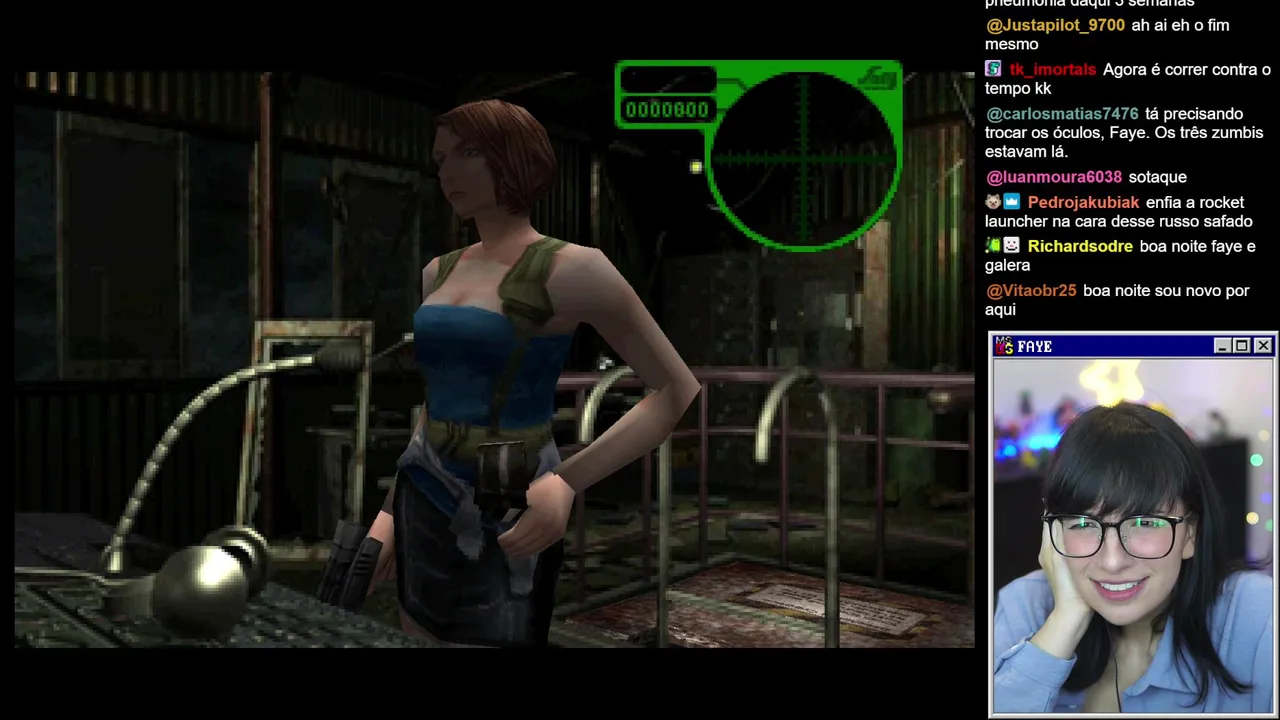Click the badge icon beside tk_imortals

click(x=993, y=69)
